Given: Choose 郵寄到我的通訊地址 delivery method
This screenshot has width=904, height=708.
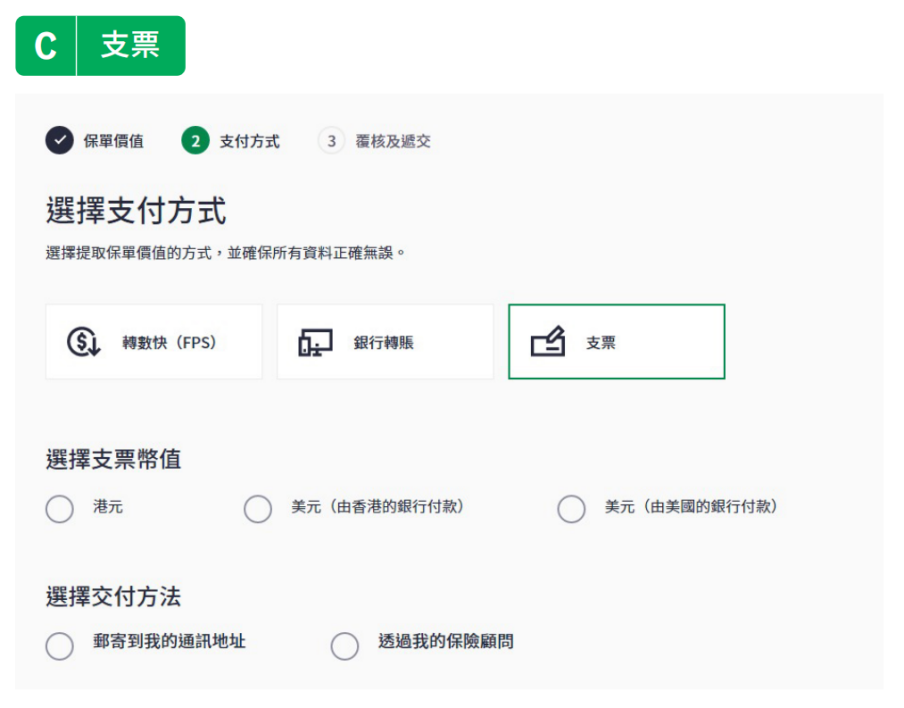Looking at the screenshot, I should click(60, 645).
